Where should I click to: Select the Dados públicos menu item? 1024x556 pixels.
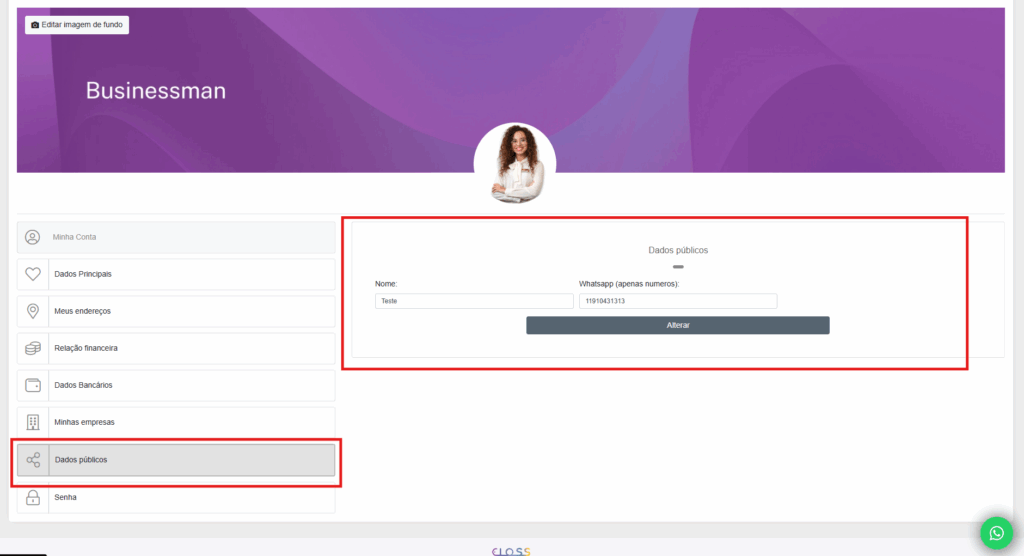tap(176, 460)
